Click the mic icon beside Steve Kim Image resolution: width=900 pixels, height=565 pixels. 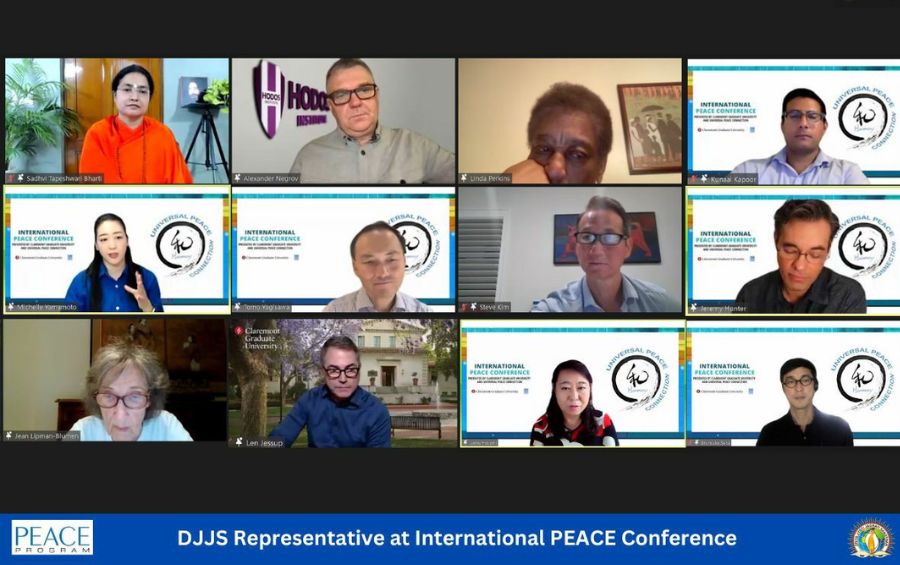[x=465, y=307]
